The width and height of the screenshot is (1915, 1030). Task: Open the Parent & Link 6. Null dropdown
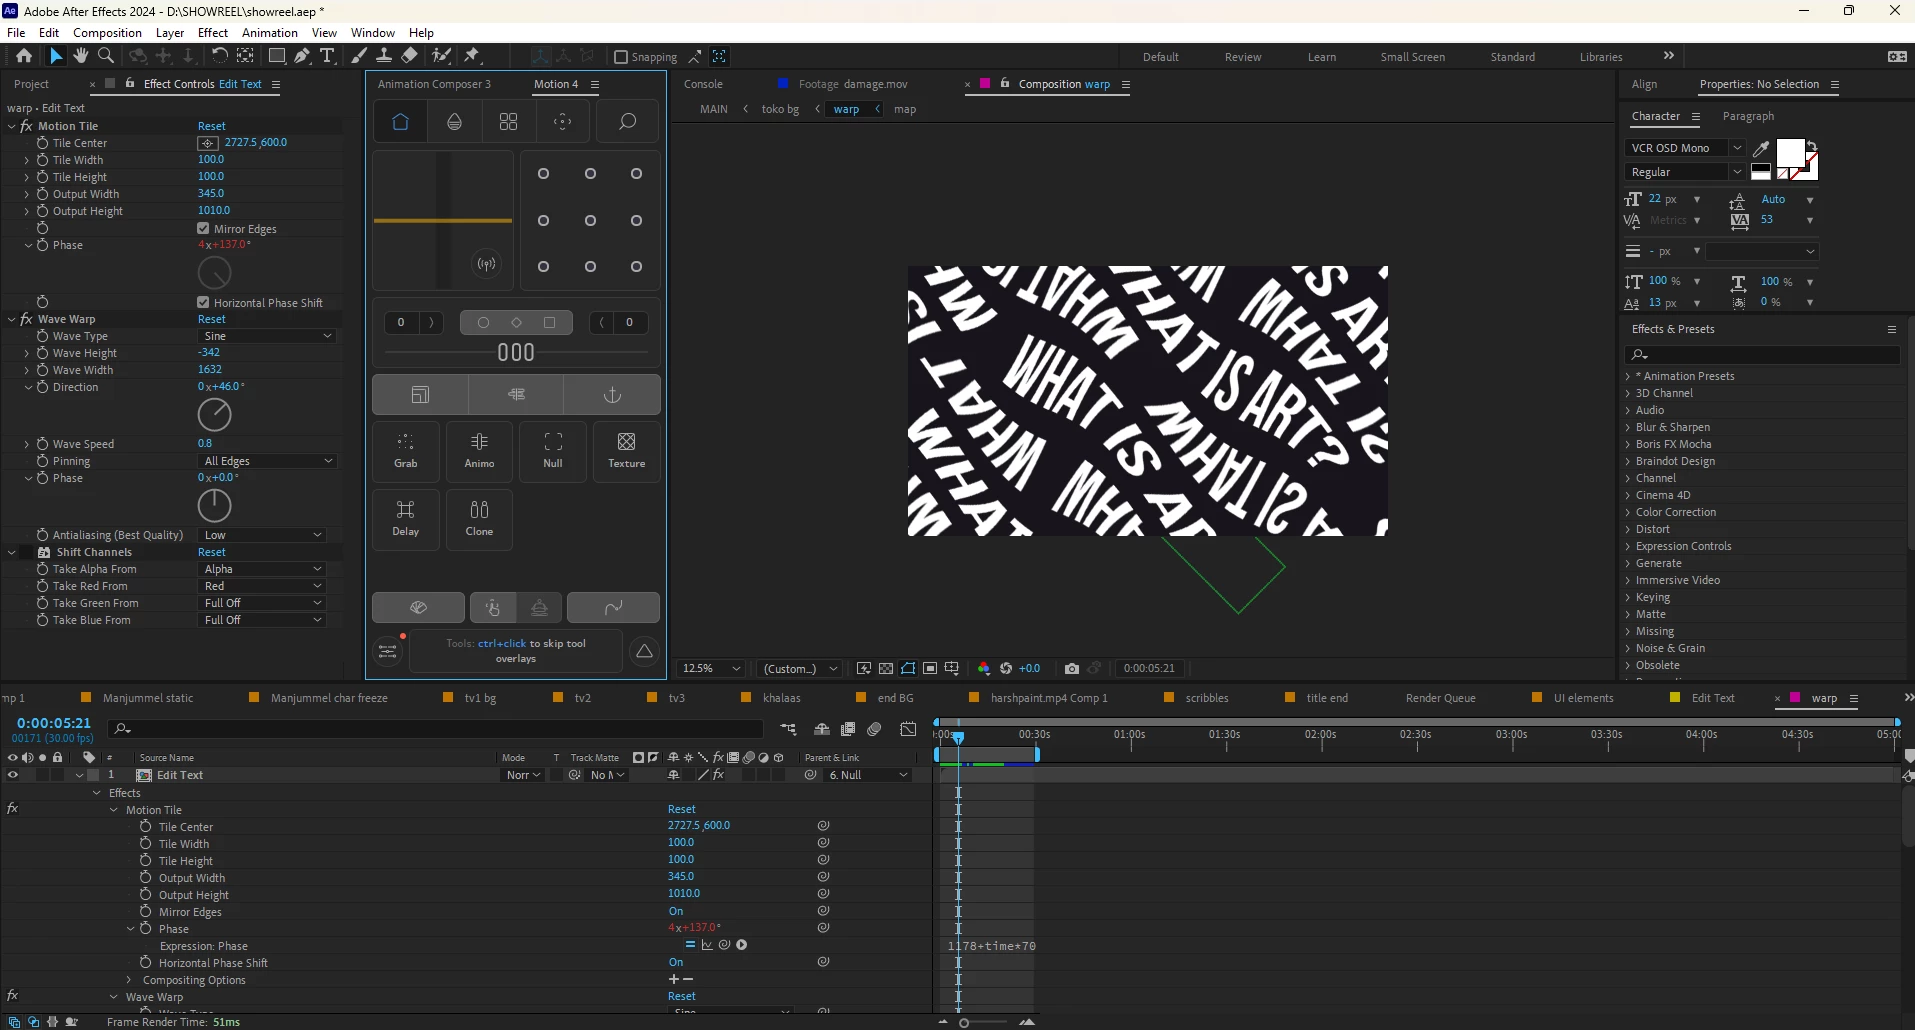(868, 775)
